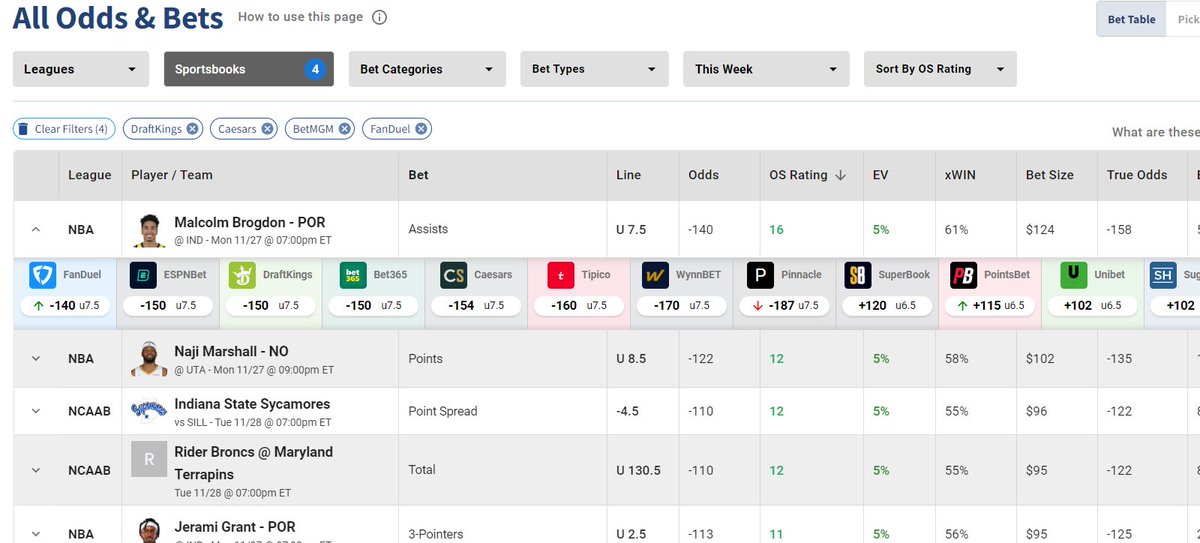The image size is (1200, 543).
Task: Click WynnBET -170 u7.5 odds button
Action: (x=683, y=305)
